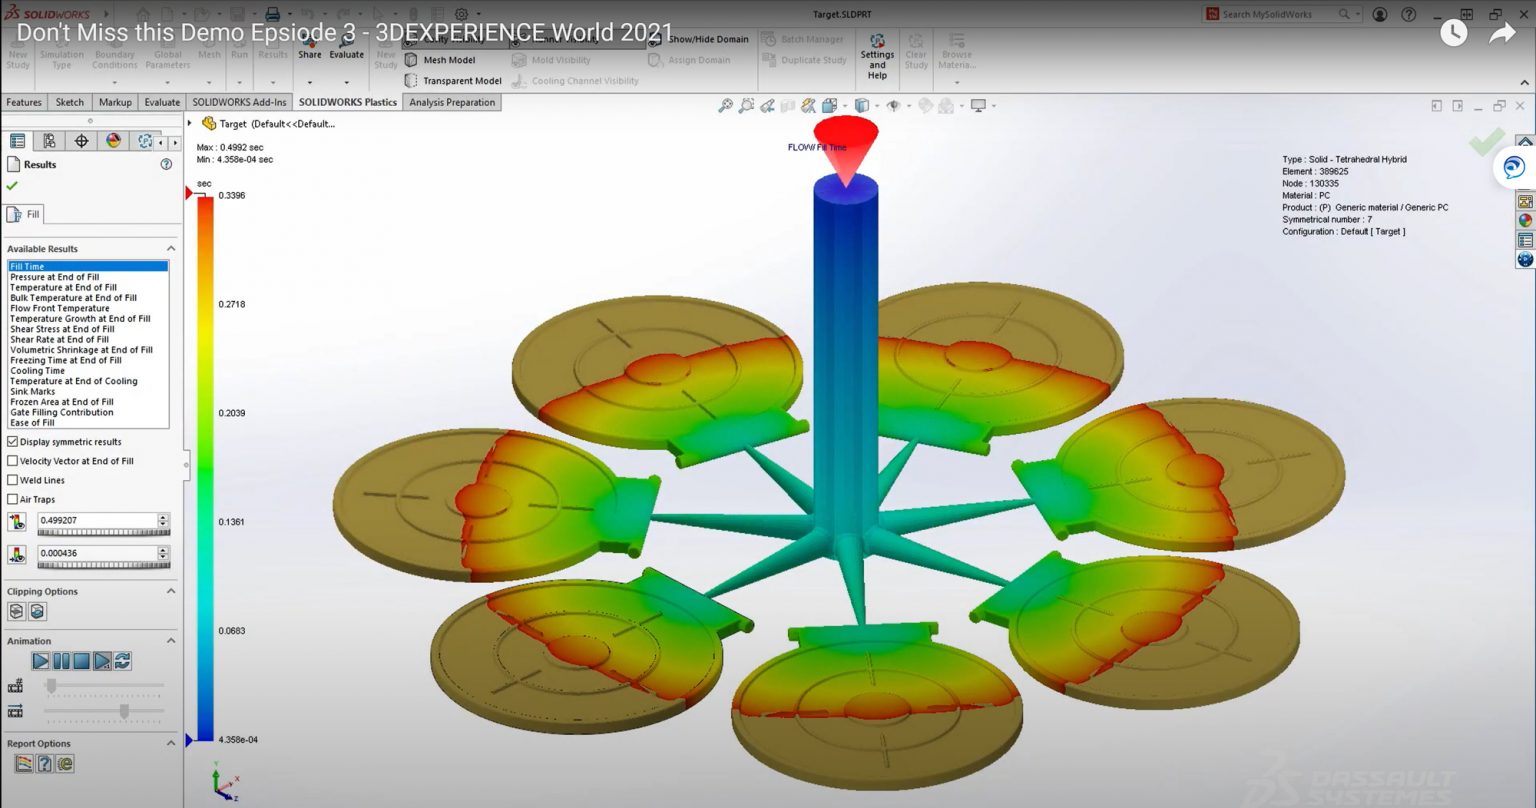The height and width of the screenshot is (808, 1536).
Task: Enable the Air Traps checkbox
Action: pos(12,499)
